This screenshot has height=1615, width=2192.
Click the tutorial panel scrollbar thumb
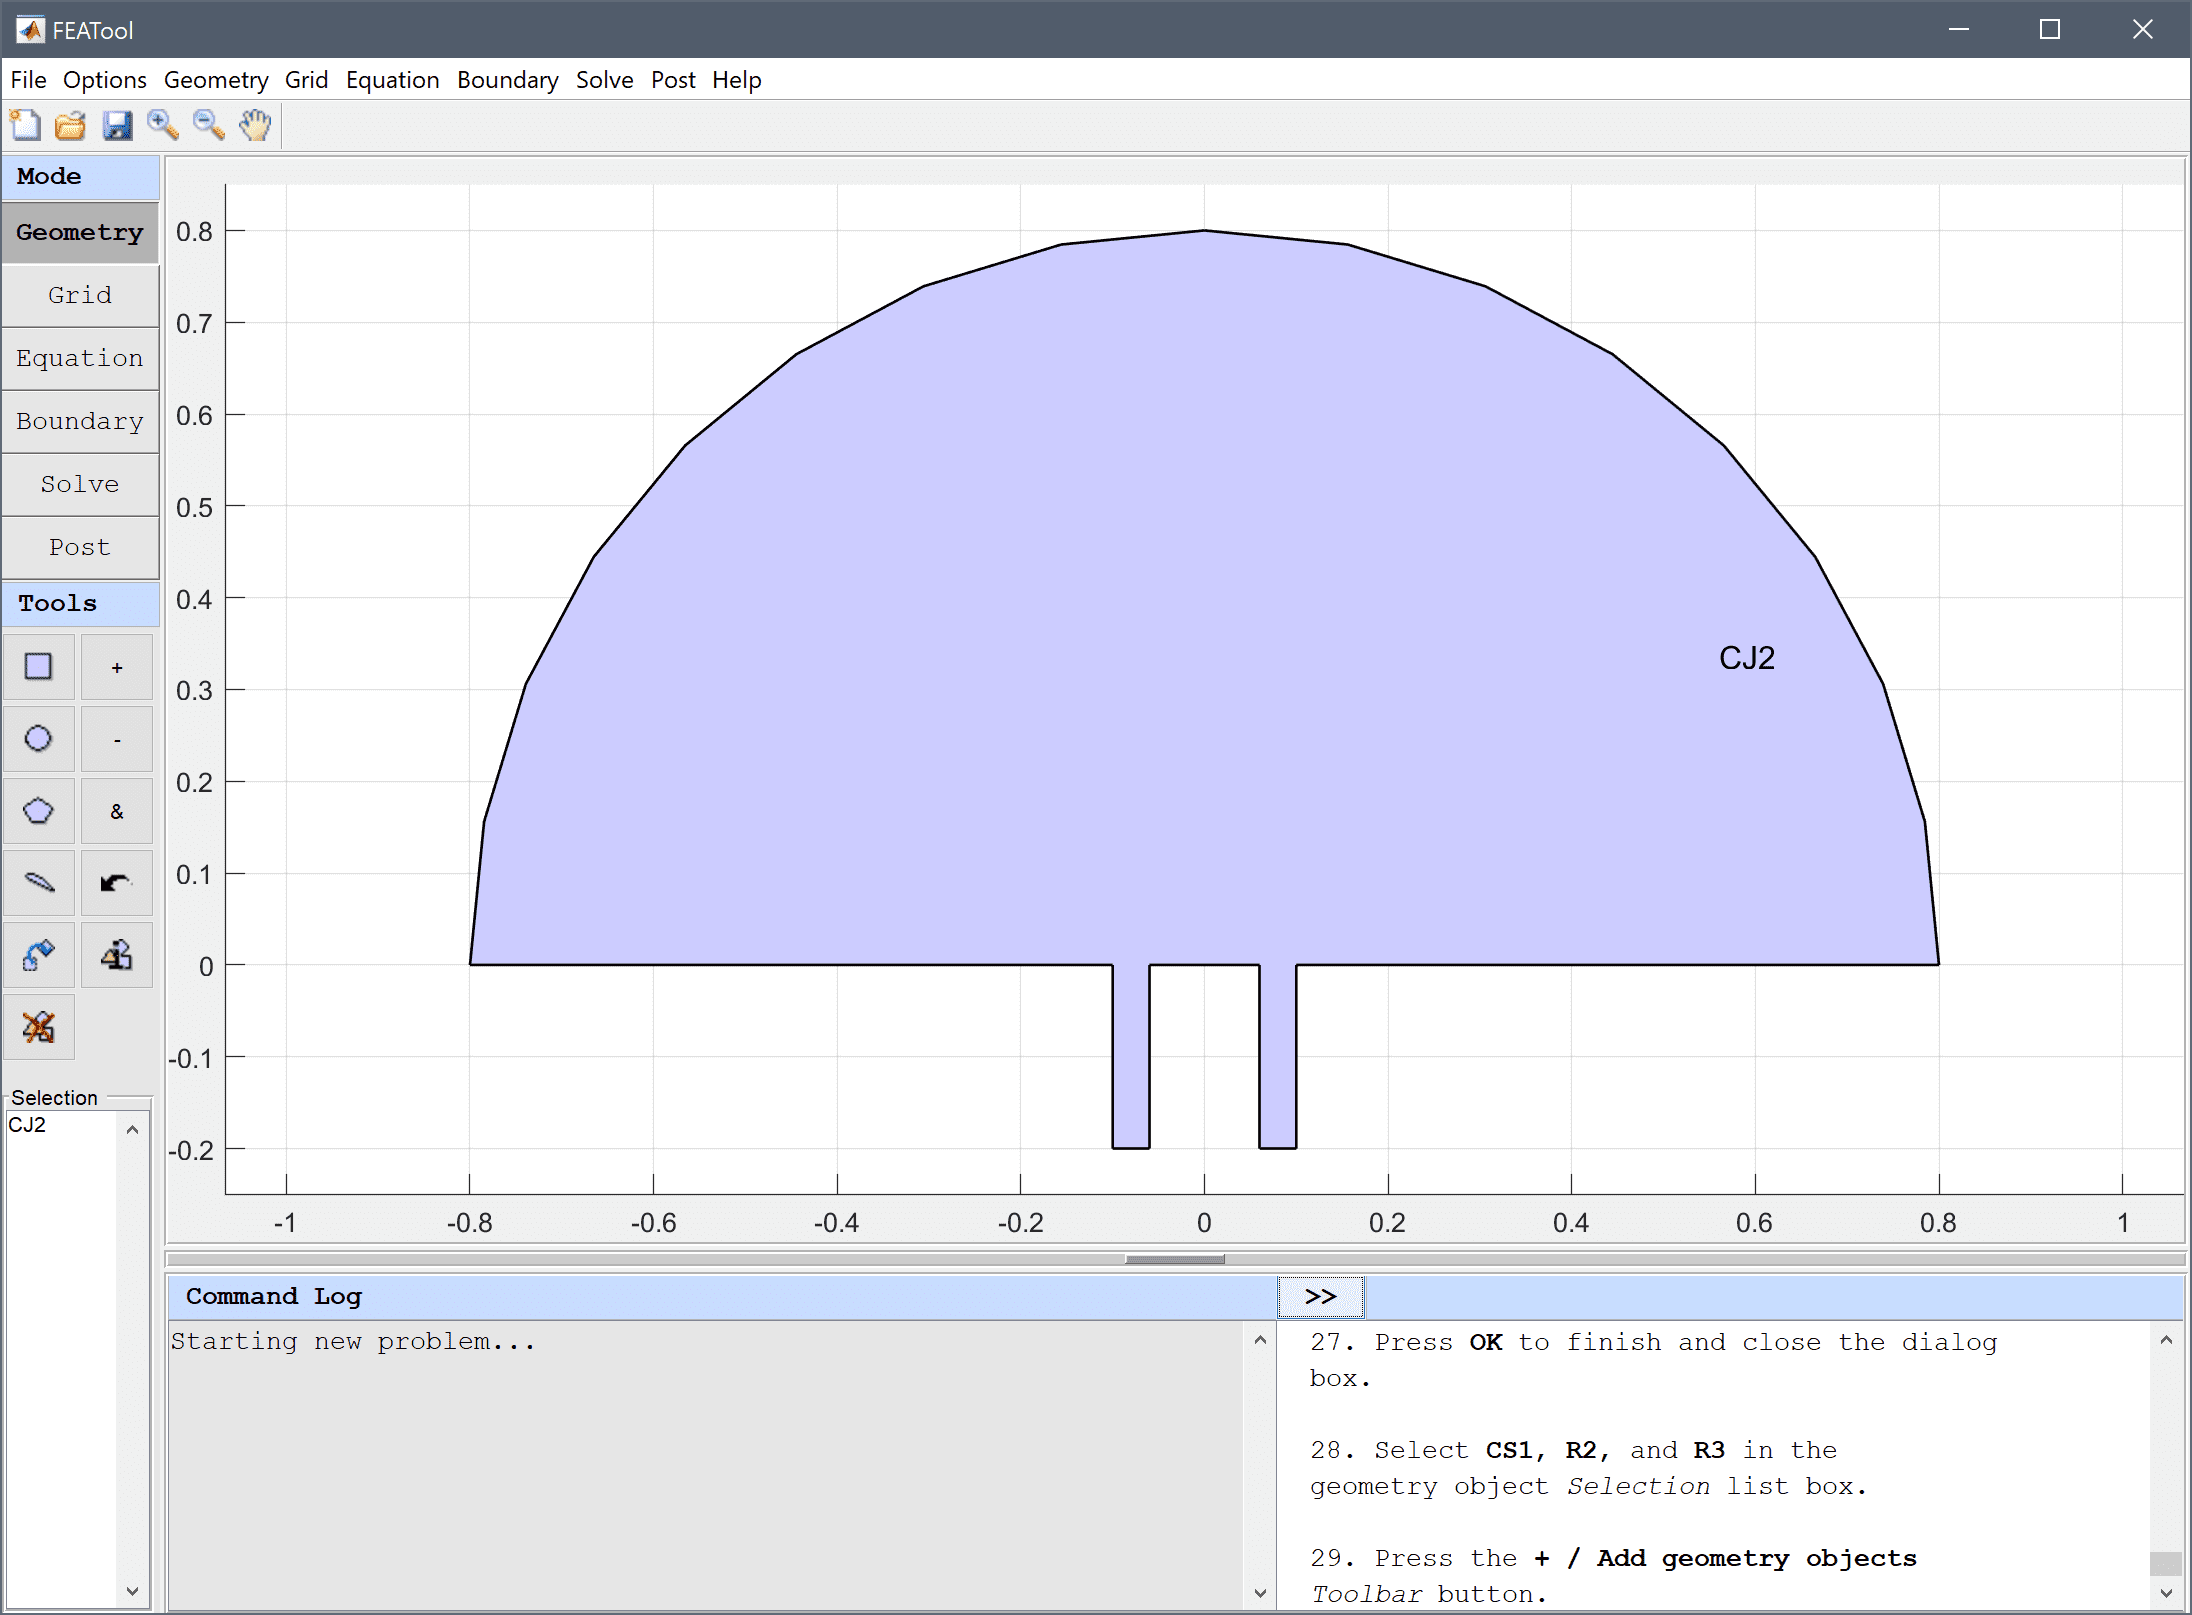point(2166,1563)
